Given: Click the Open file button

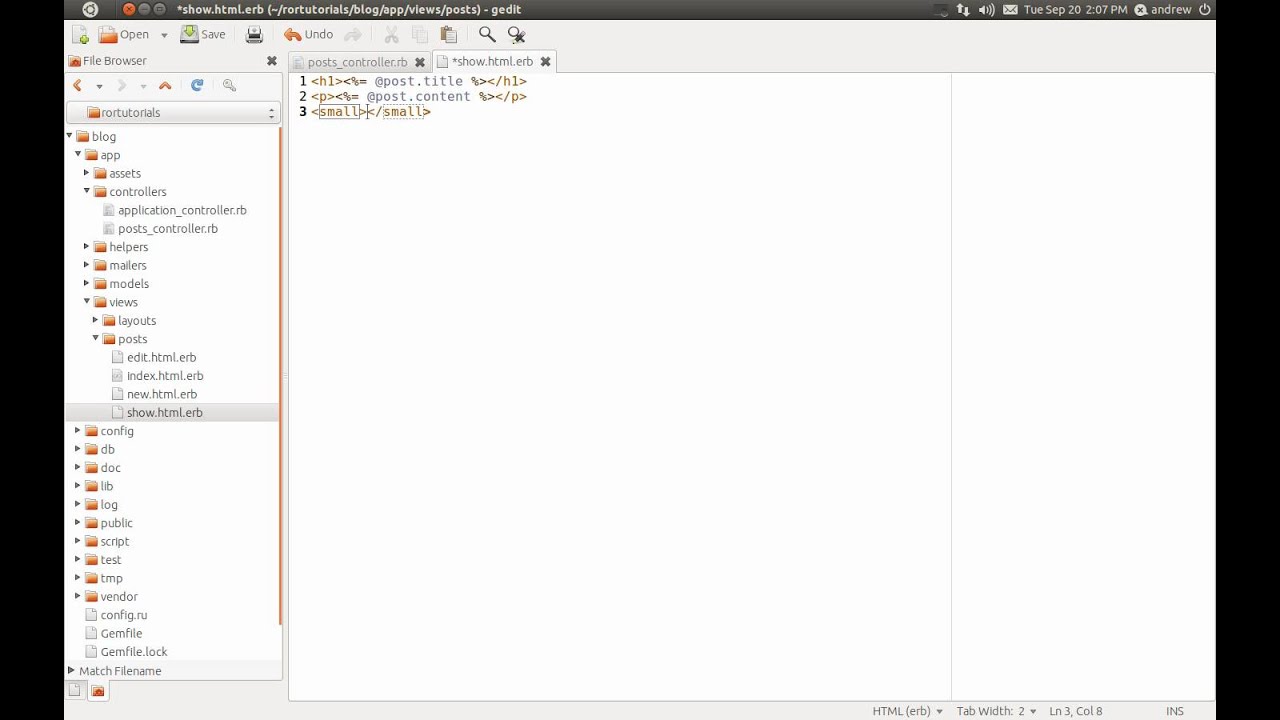Looking at the screenshot, I should [x=125, y=34].
